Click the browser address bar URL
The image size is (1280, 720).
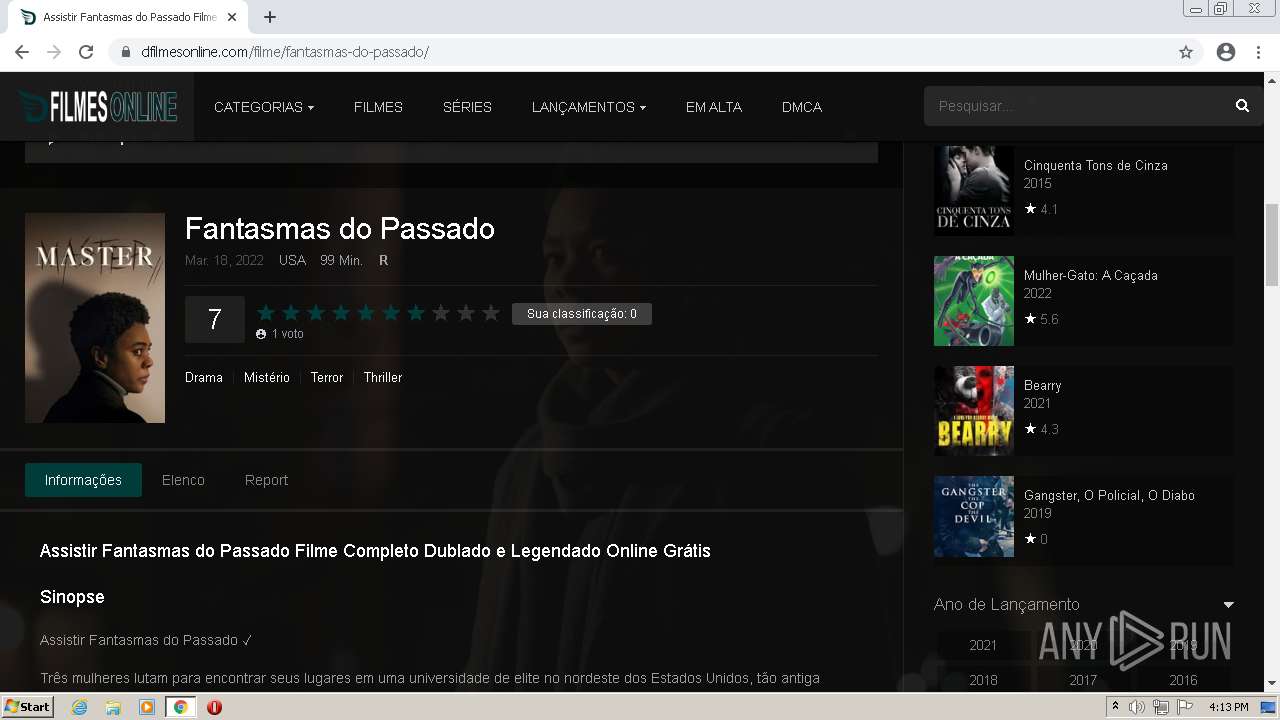[x=285, y=52]
